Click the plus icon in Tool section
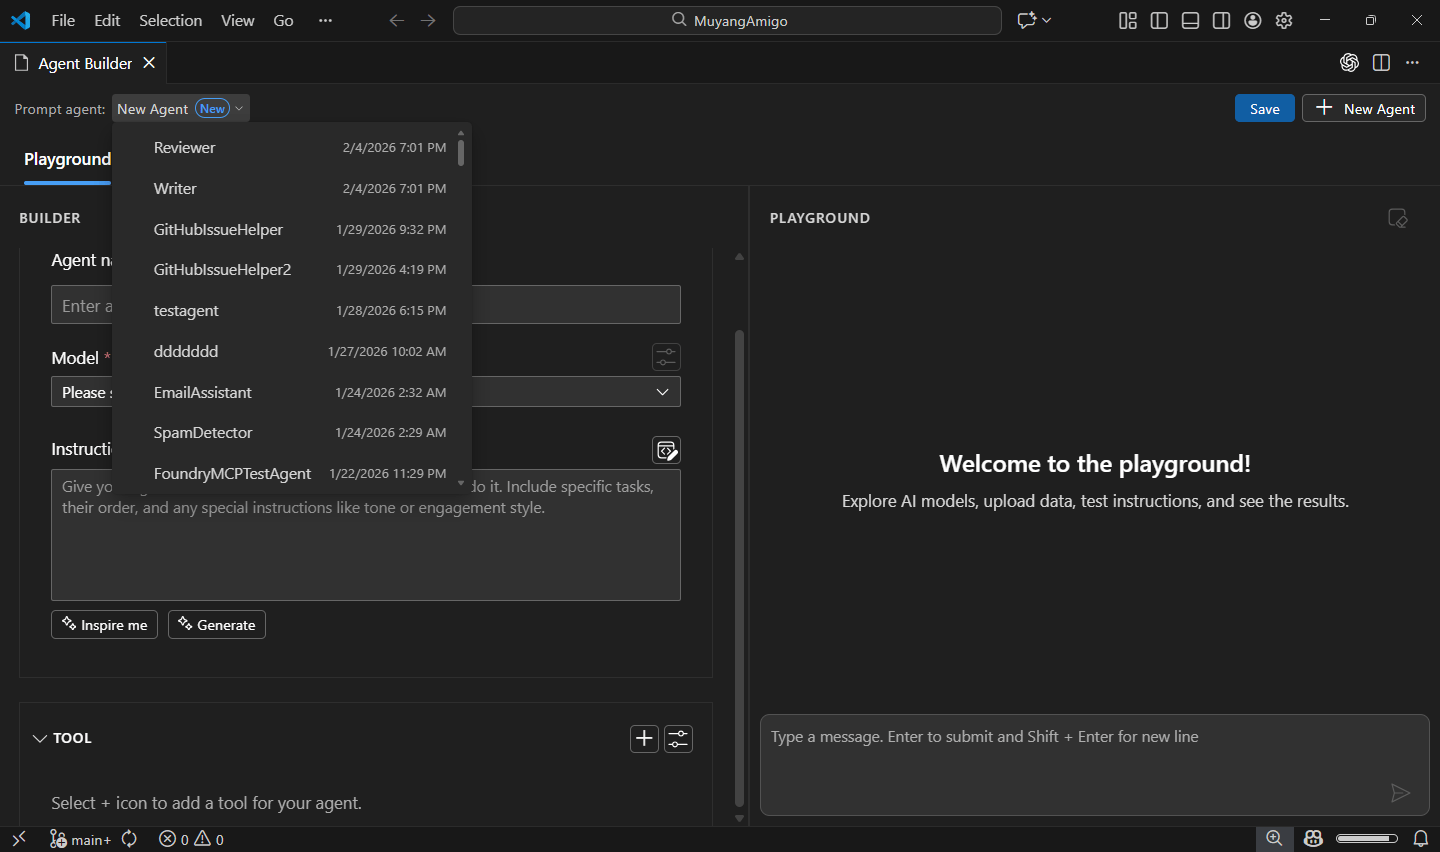 point(644,738)
